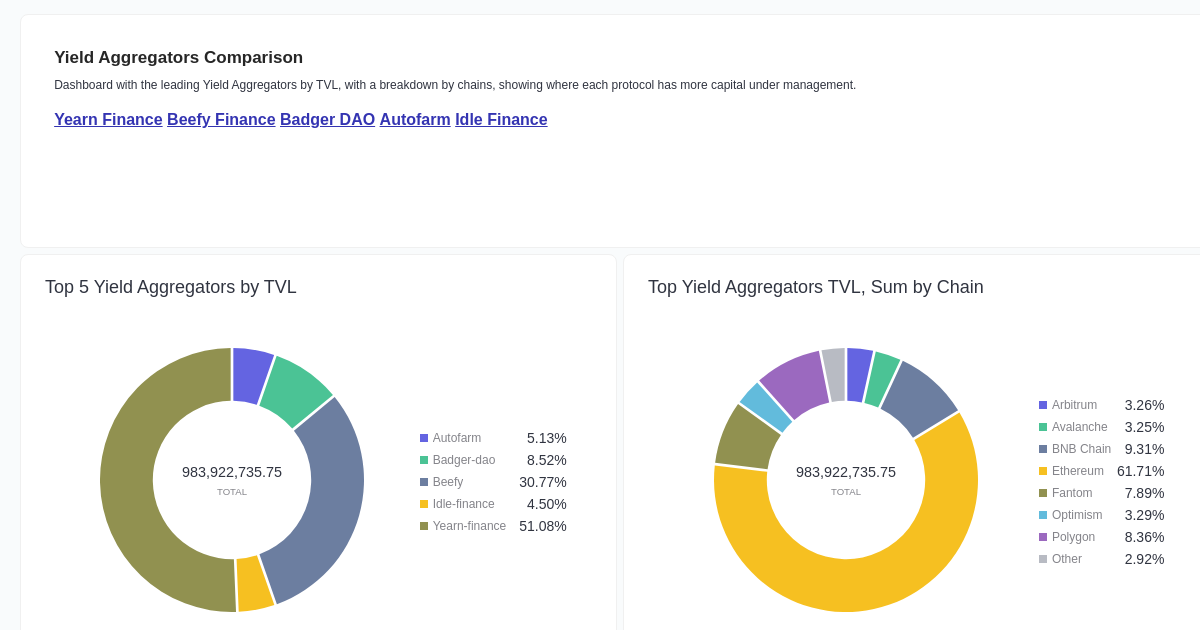Click the Arbitrum legend color marker

coord(1042,405)
